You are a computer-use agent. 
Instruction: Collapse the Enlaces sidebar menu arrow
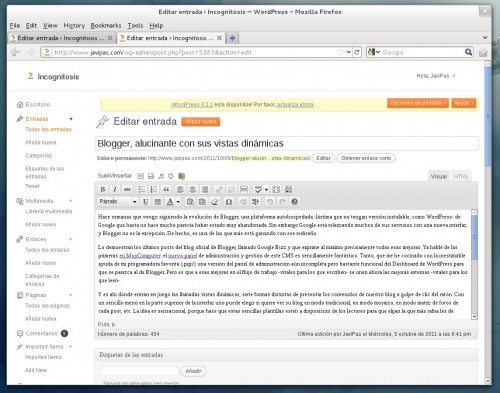71,239
